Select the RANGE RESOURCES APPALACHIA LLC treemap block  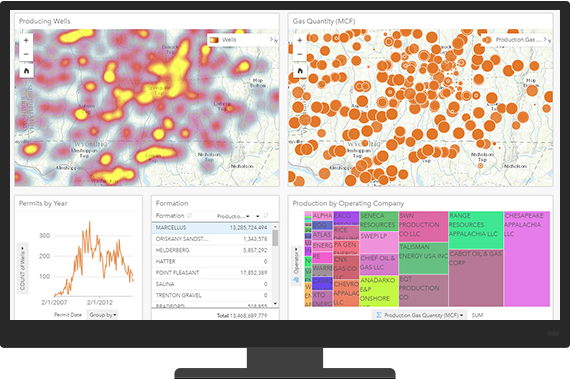[476, 230]
